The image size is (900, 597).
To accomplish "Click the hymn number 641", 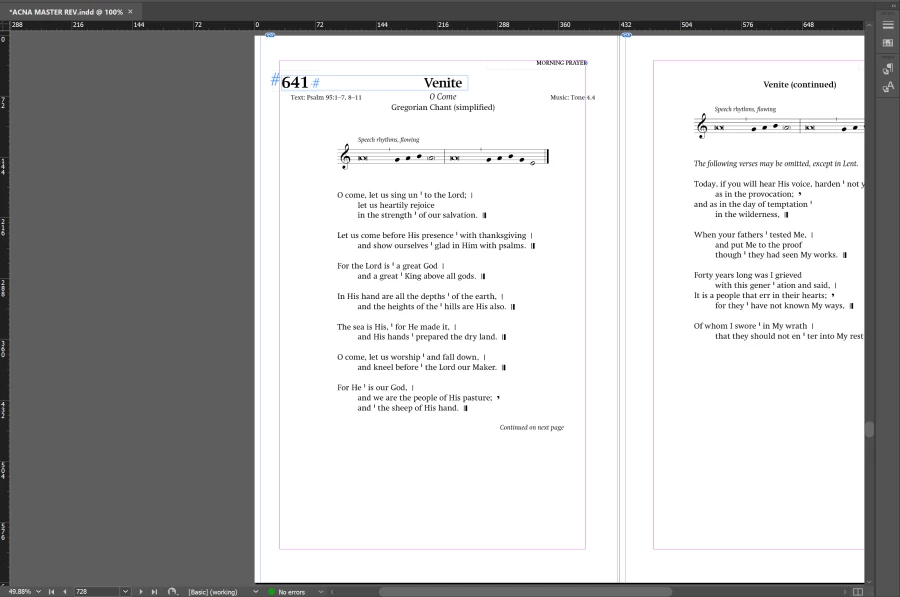I will 294,83.
